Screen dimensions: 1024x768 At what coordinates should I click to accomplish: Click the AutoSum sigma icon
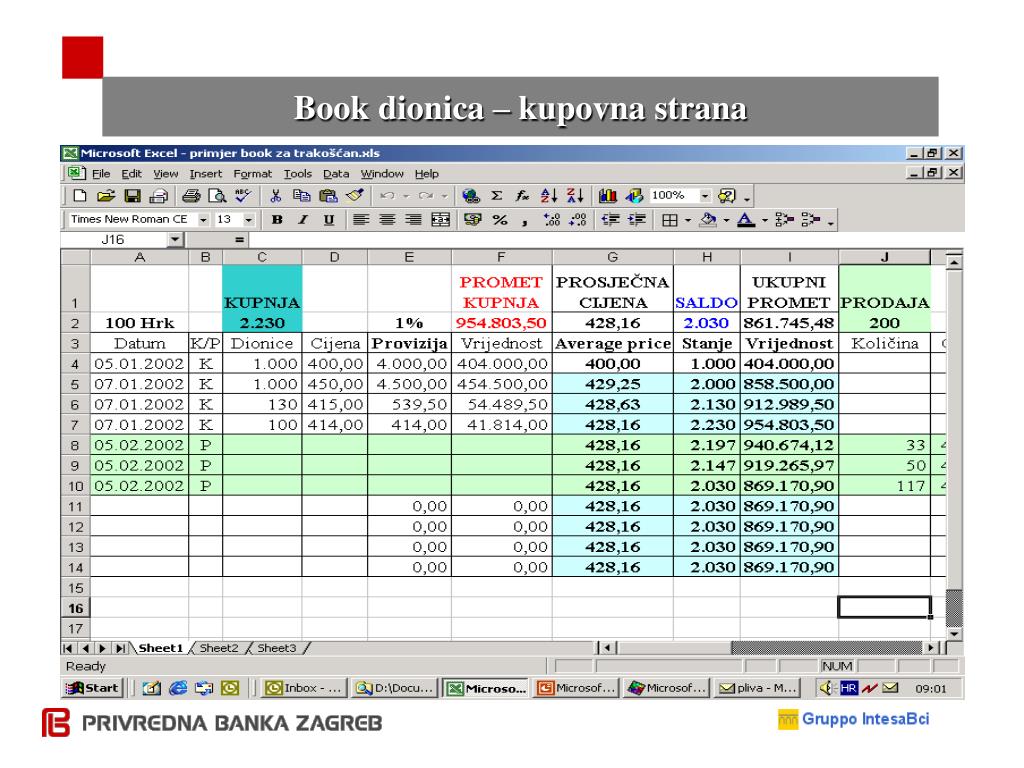(496, 195)
